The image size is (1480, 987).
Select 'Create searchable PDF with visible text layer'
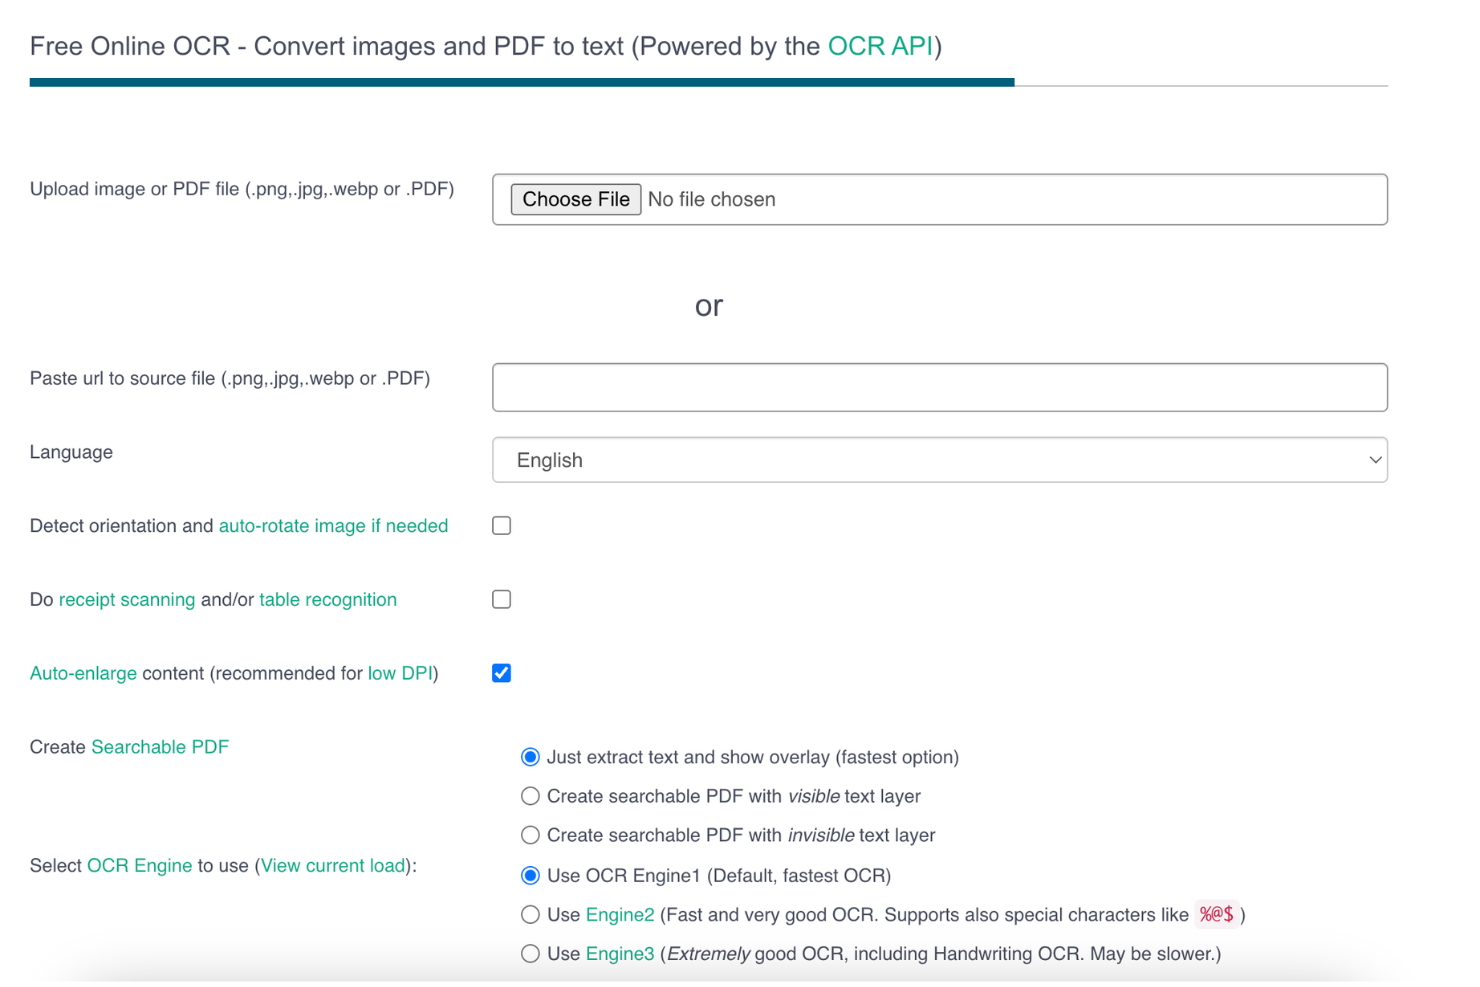(x=530, y=796)
